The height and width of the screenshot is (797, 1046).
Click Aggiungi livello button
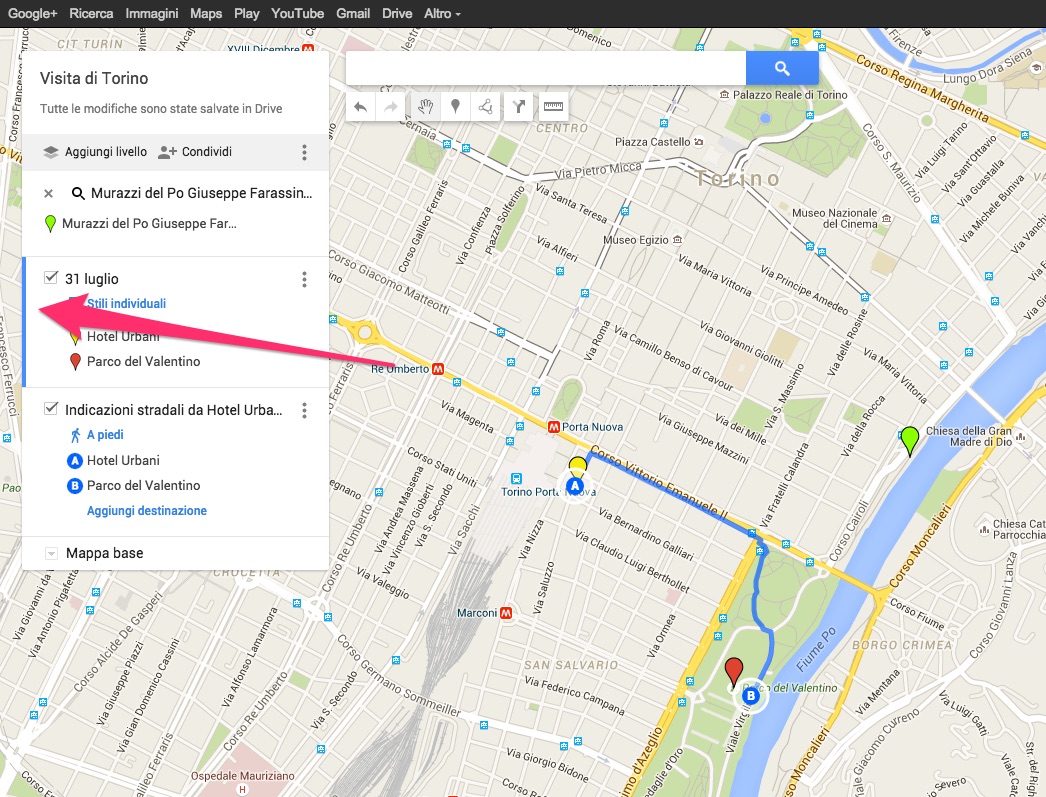[x=95, y=152]
